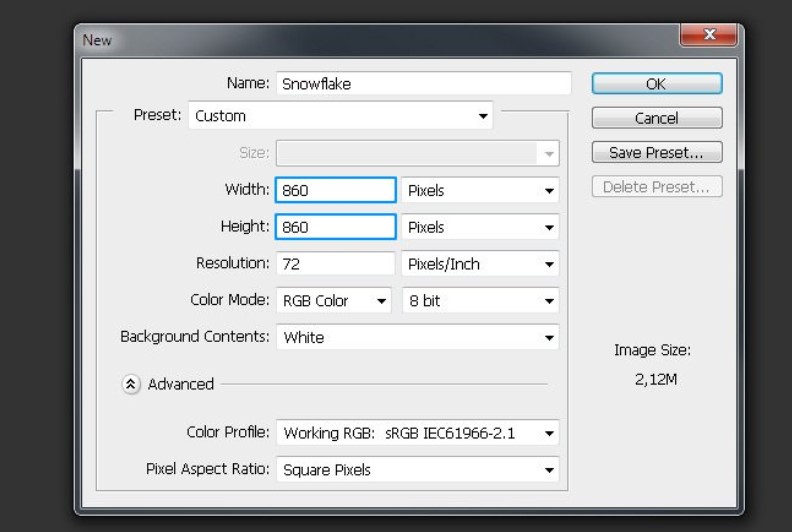Click the Advanced section label

pyautogui.click(x=181, y=384)
